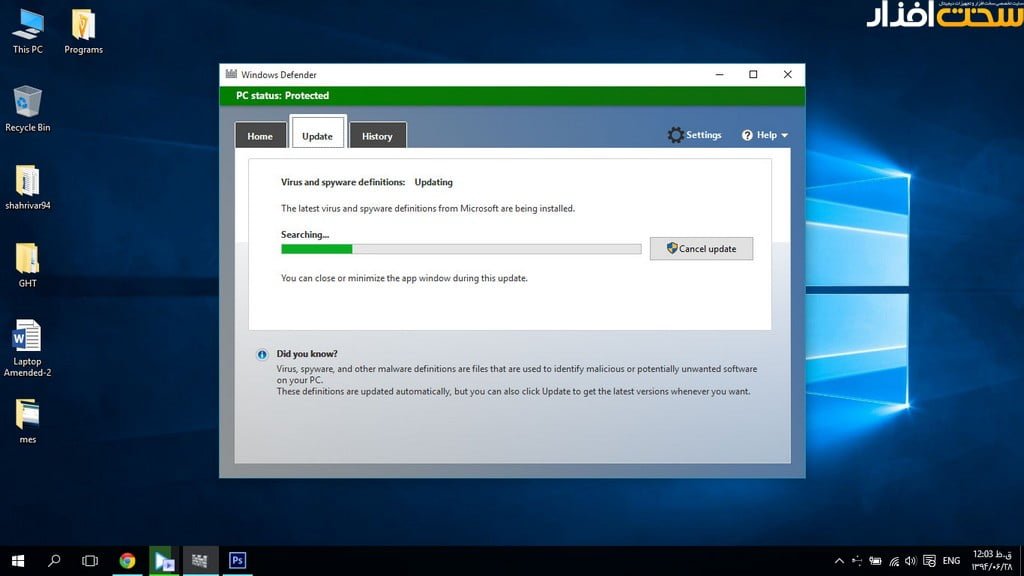
Task: Open the Windows Start menu
Action: [x=17, y=561]
